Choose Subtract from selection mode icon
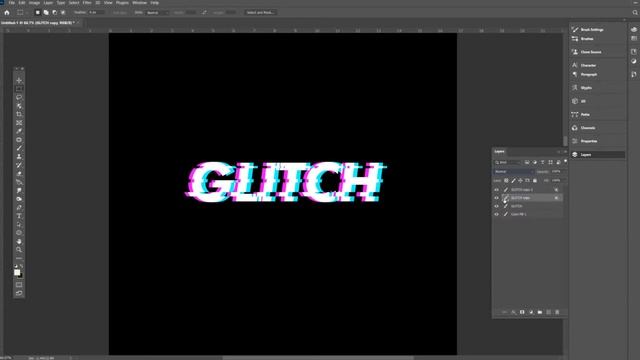Viewport: 640px width, 360px height. point(55,13)
